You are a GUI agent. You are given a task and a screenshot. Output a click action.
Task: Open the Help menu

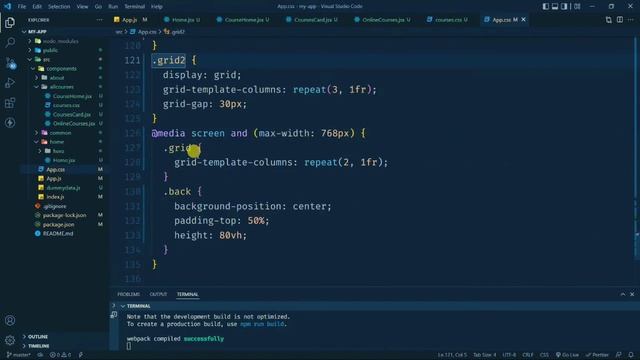coord(157,7)
